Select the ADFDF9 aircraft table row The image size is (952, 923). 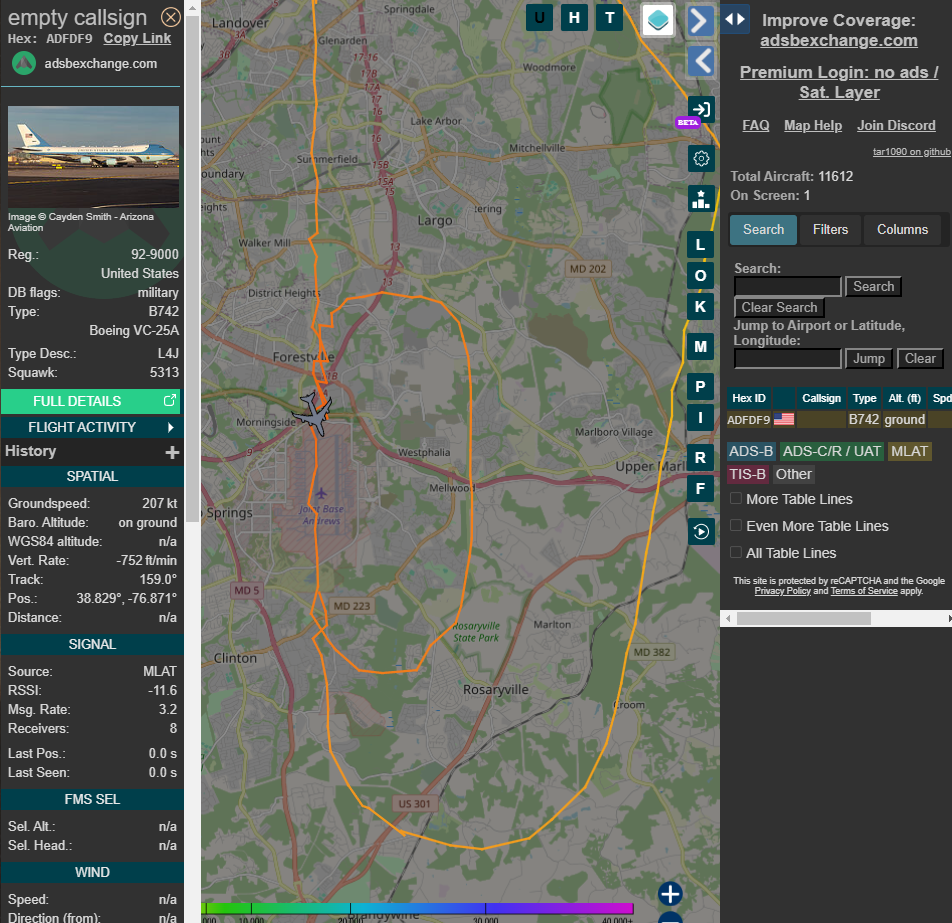pyautogui.click(x=839, y=419)
